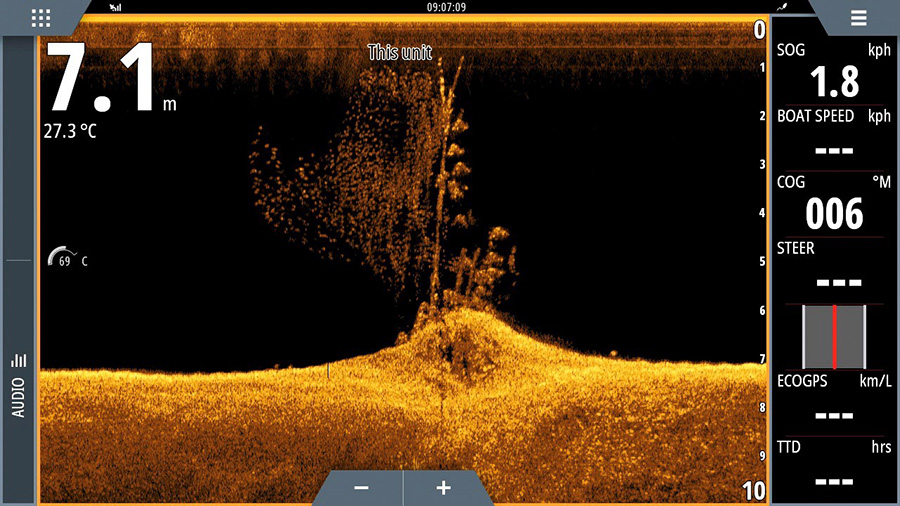
Task: Open the hamburger menu at top right
Action: pyautogui.click(x=858, y=18)
